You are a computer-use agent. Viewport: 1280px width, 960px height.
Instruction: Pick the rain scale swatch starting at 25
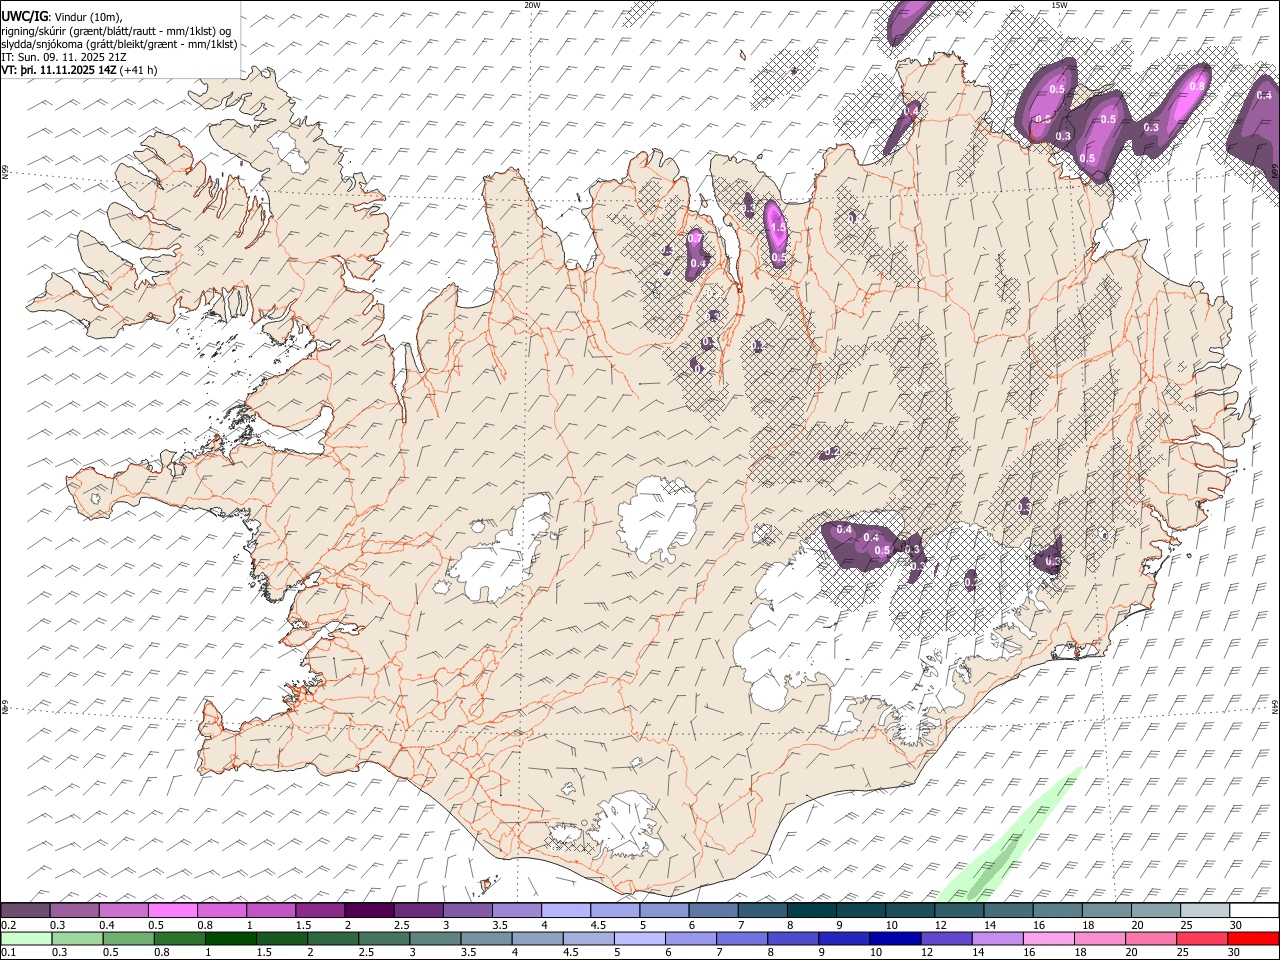click(1202, 938)
